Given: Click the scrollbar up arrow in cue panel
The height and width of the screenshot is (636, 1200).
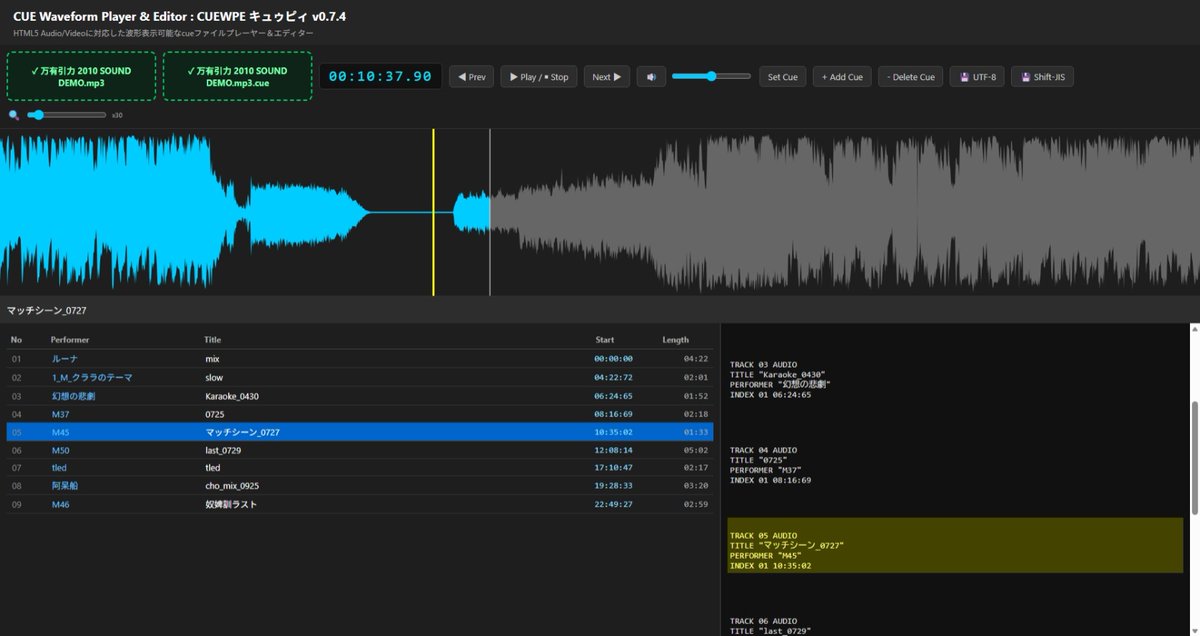Looking at the screenshot, I should click(1193, 328).
